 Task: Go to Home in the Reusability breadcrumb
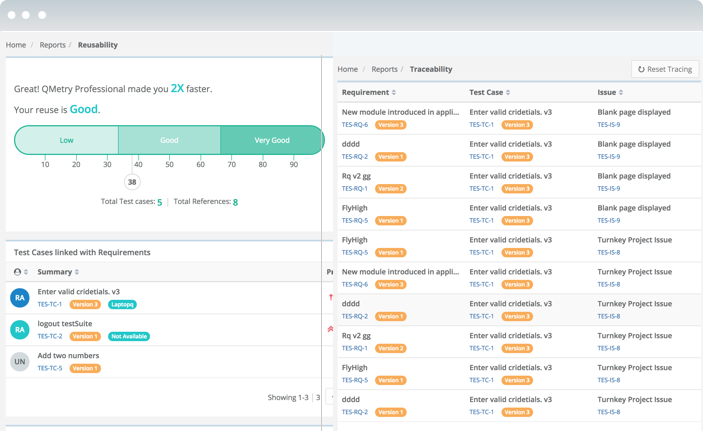click(x=16, y=45)
